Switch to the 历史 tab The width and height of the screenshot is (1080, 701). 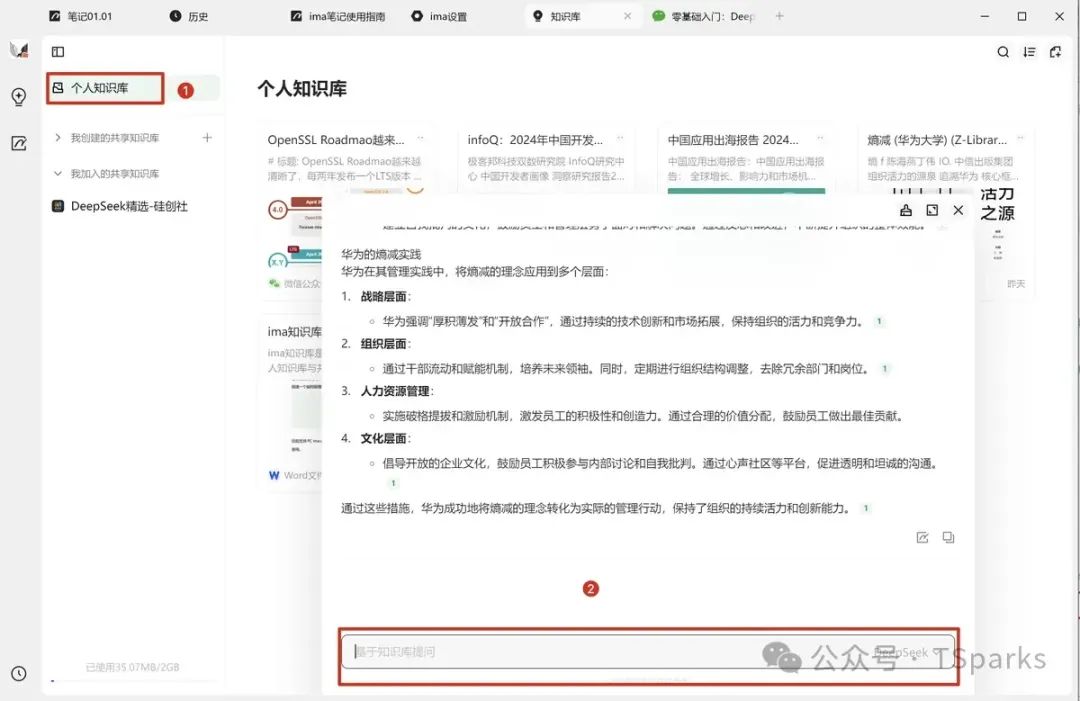(x=189, y=16)
